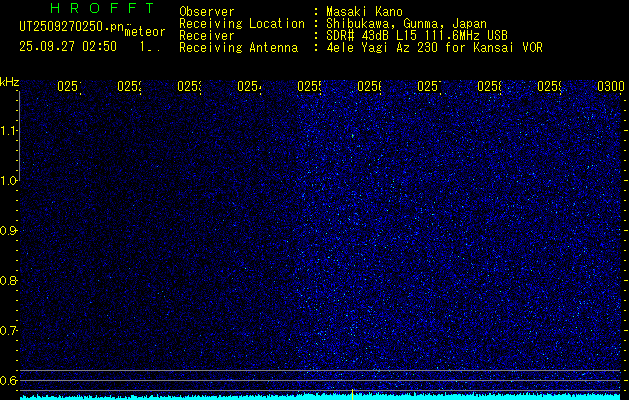The width and height of the screenshot is (629, 400).
Task: Click the 'Observer' field label
Action: tap(207, 11)
